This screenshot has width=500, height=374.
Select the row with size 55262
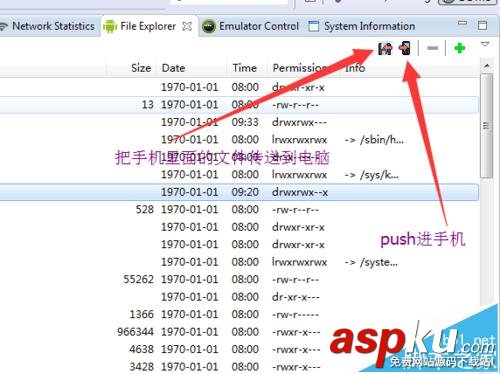(x=239, y=279)
